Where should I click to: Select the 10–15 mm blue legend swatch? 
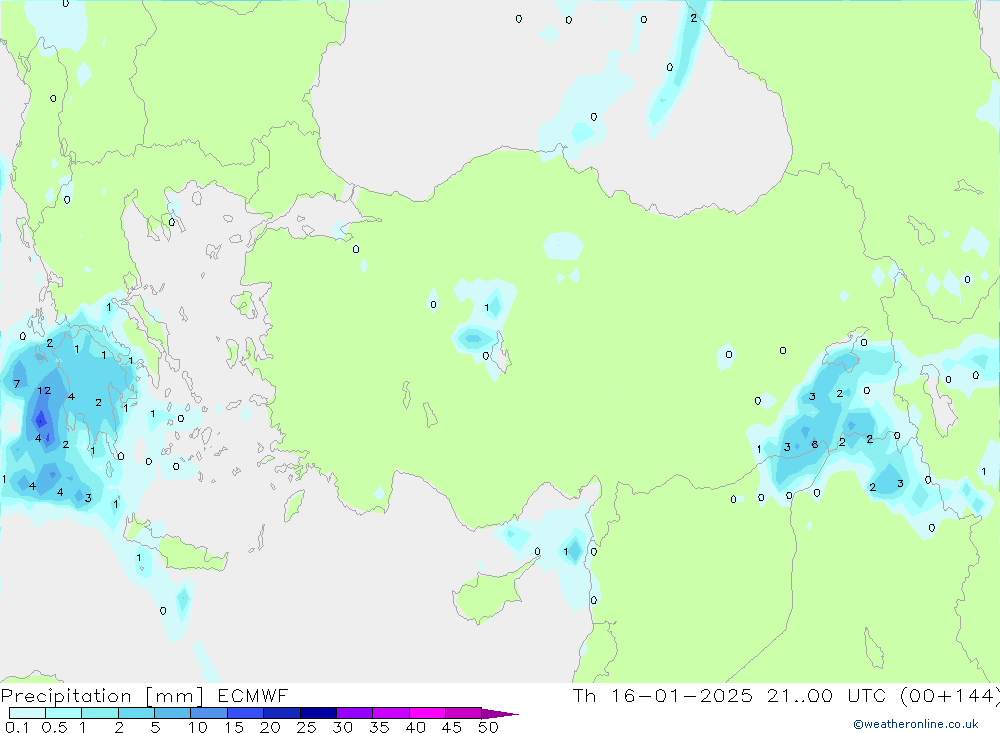coord(209,713)
